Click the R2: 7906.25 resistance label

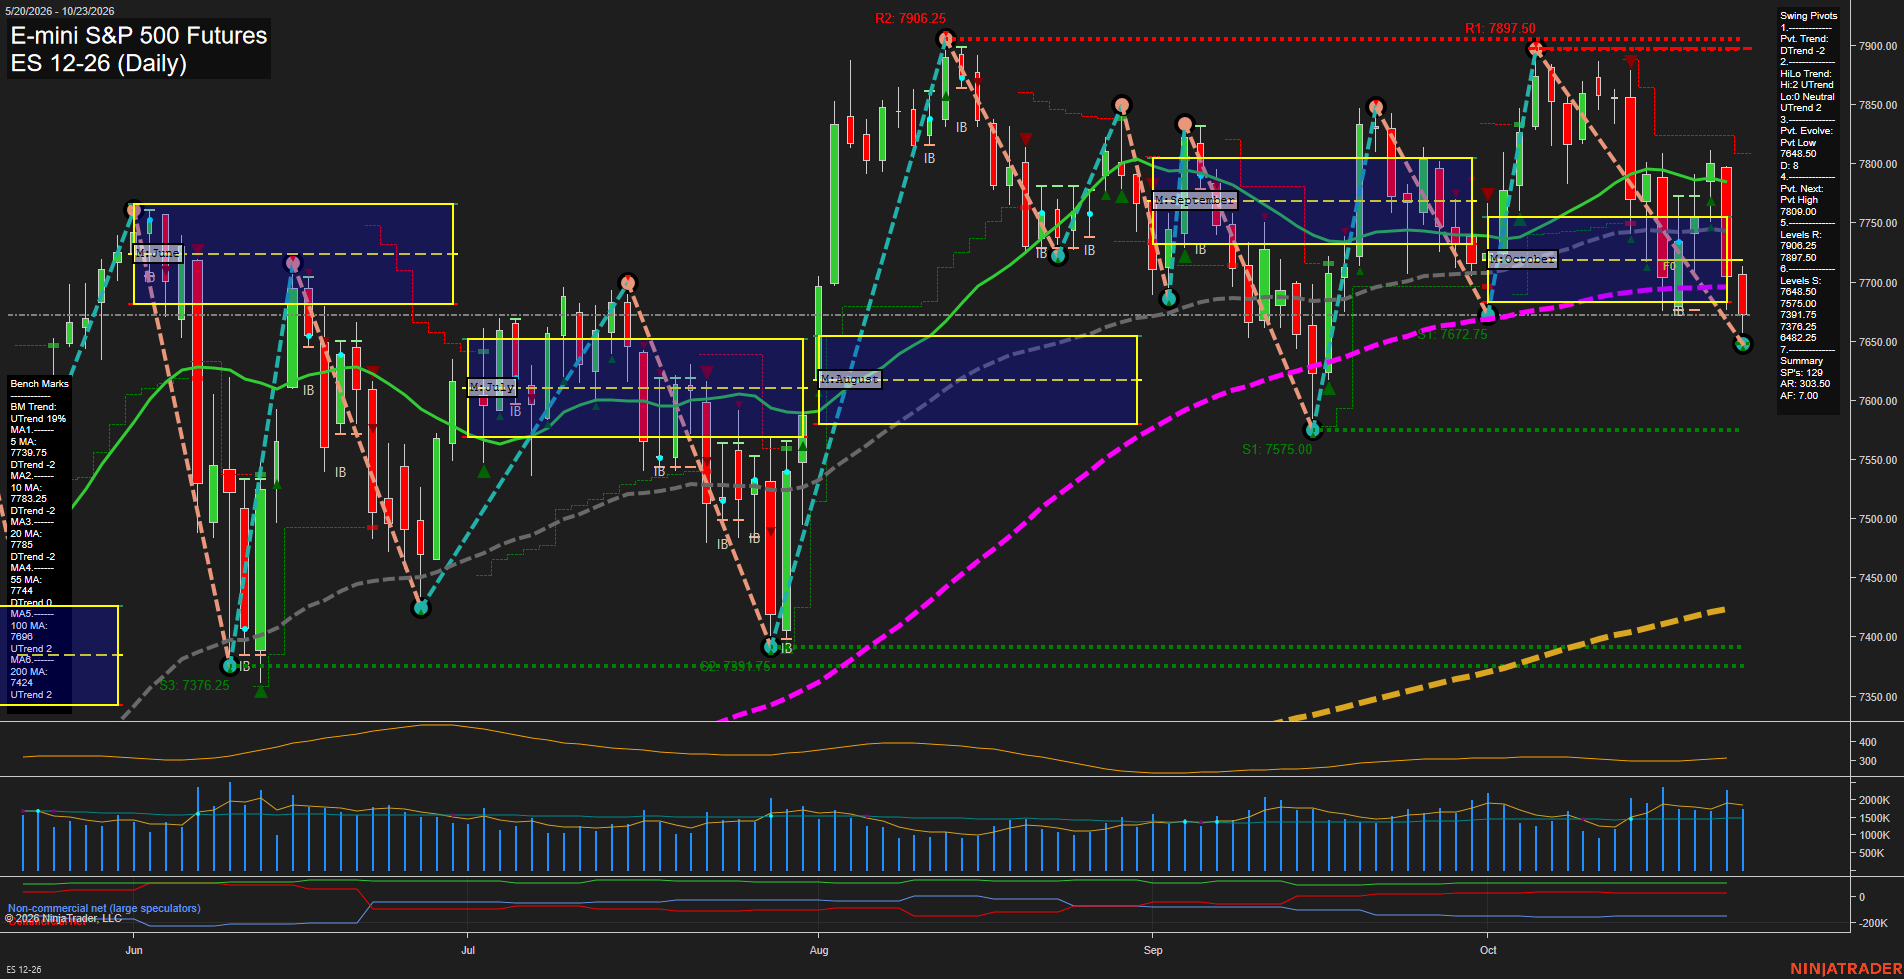point(910,19)
